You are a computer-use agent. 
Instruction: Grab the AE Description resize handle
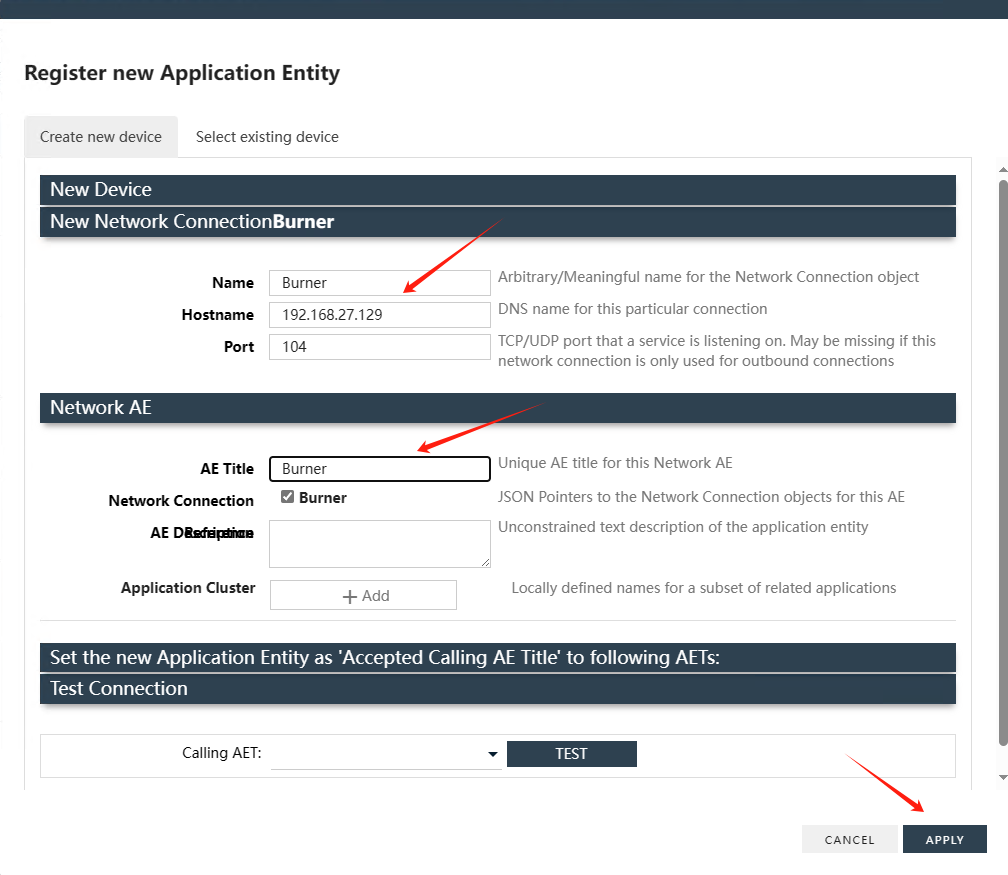click(x=485, y=562)
